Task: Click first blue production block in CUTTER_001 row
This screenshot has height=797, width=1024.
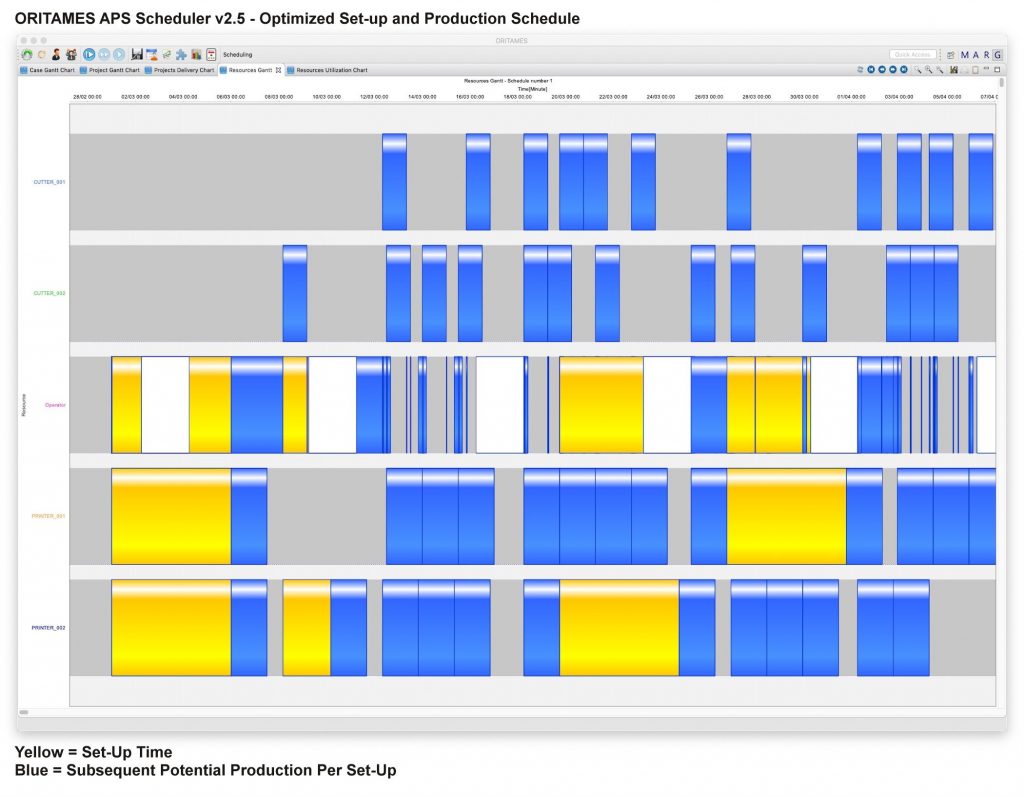Action: (394, 182)
